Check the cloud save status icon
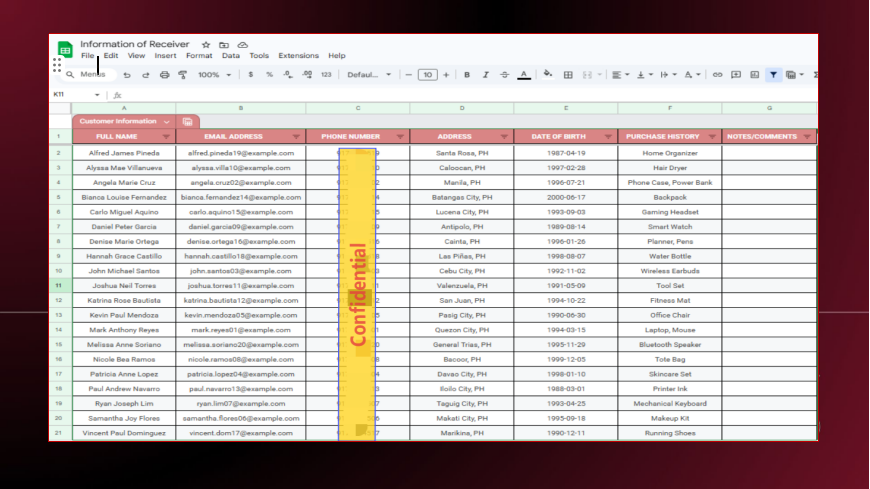This screenshot has width=870, height=489. (242, 44)
